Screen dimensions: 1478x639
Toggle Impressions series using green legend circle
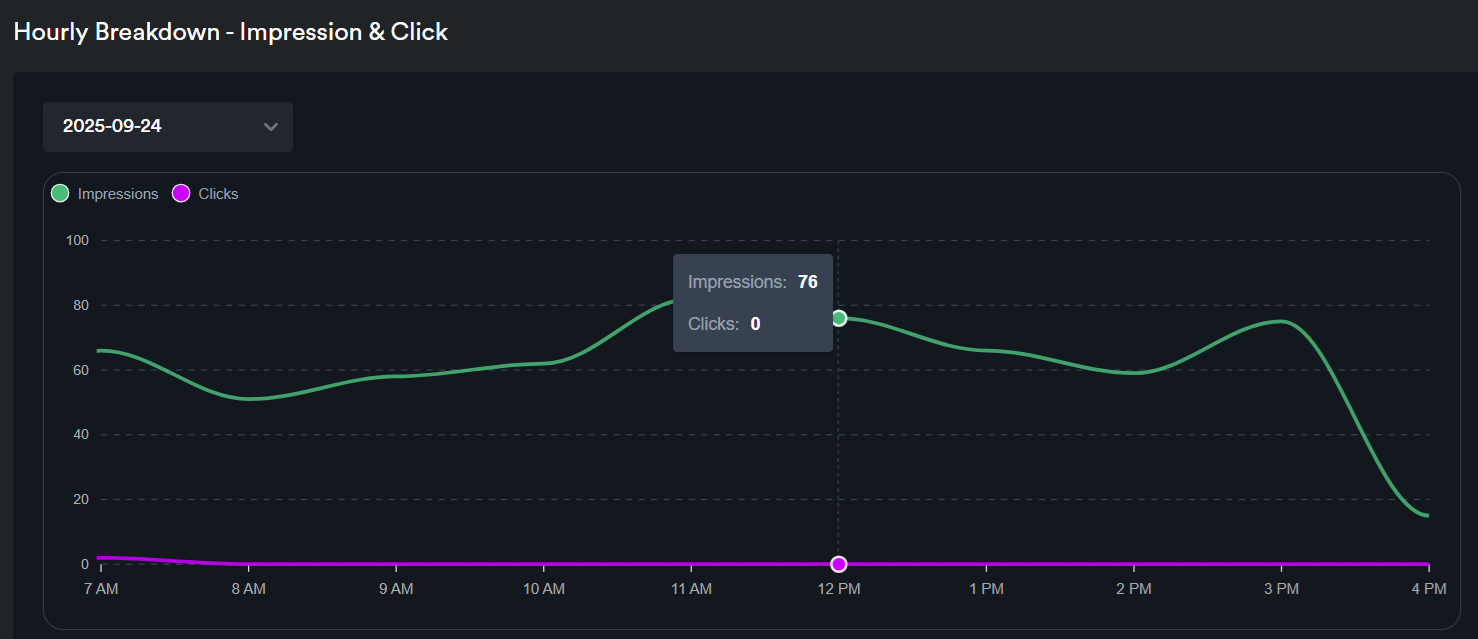pyautogui.click(x=60, y=194)
